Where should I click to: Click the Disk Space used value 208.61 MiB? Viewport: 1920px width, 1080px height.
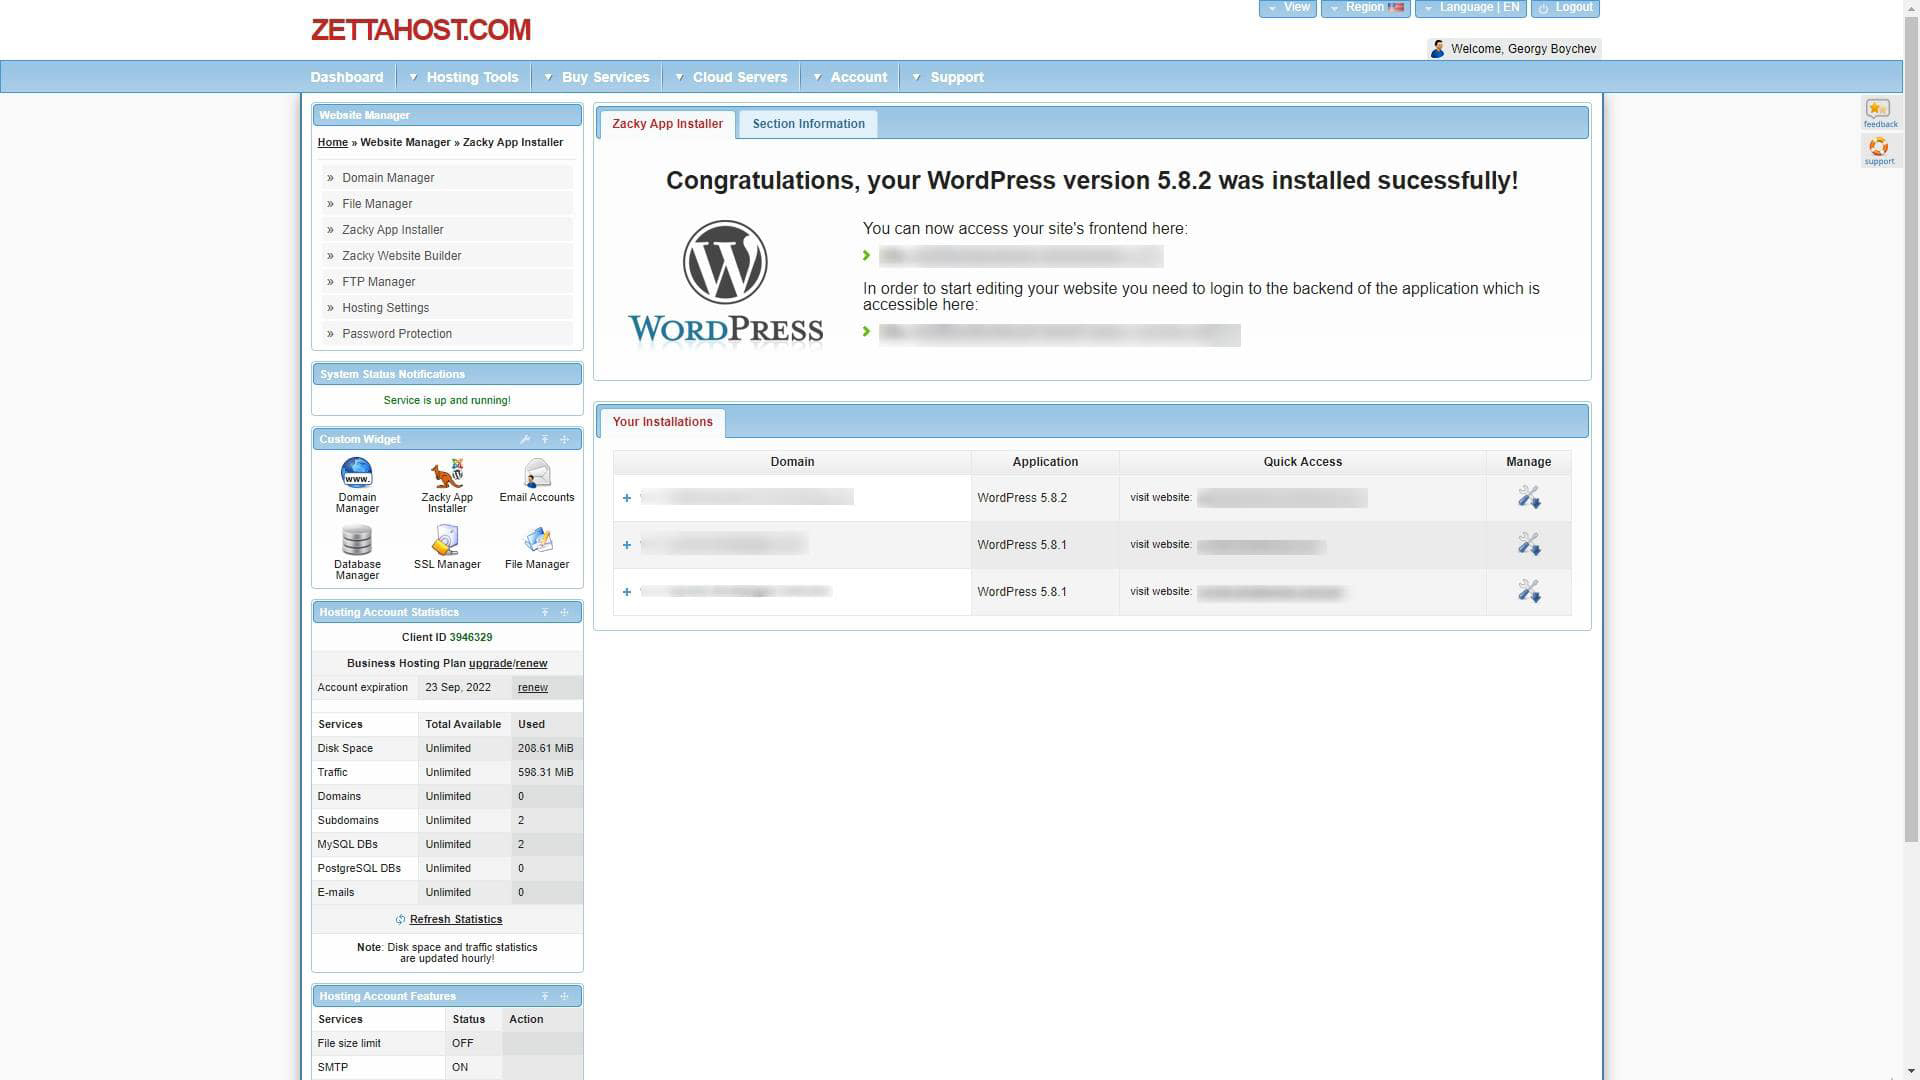coord(546,748)
